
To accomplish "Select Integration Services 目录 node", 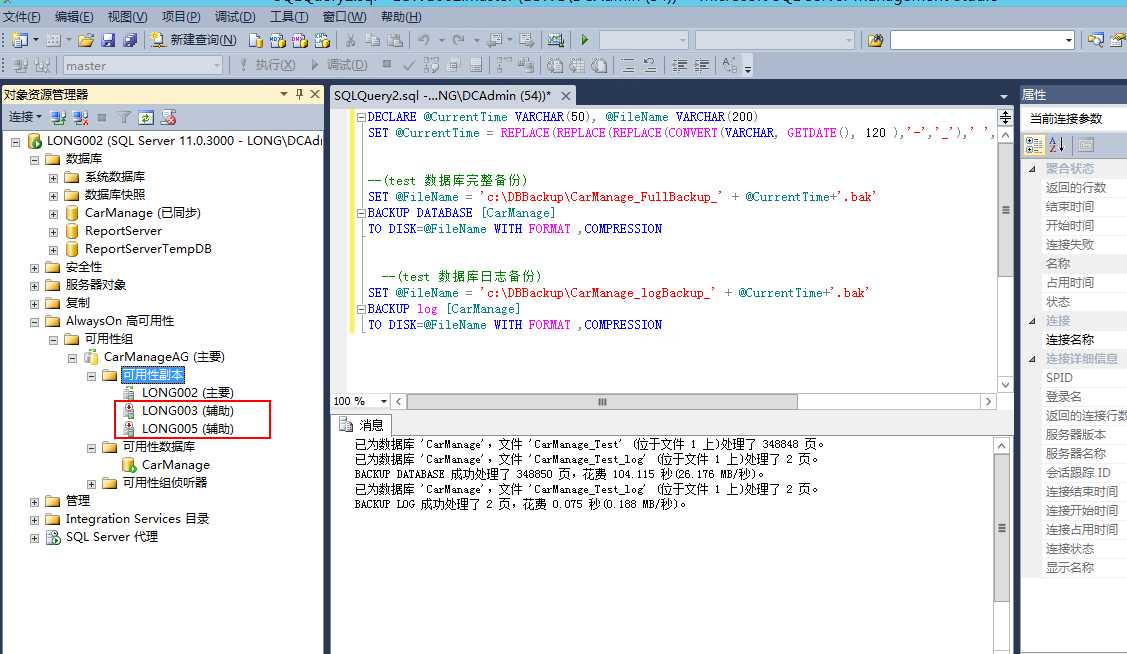I will [137, 519].
